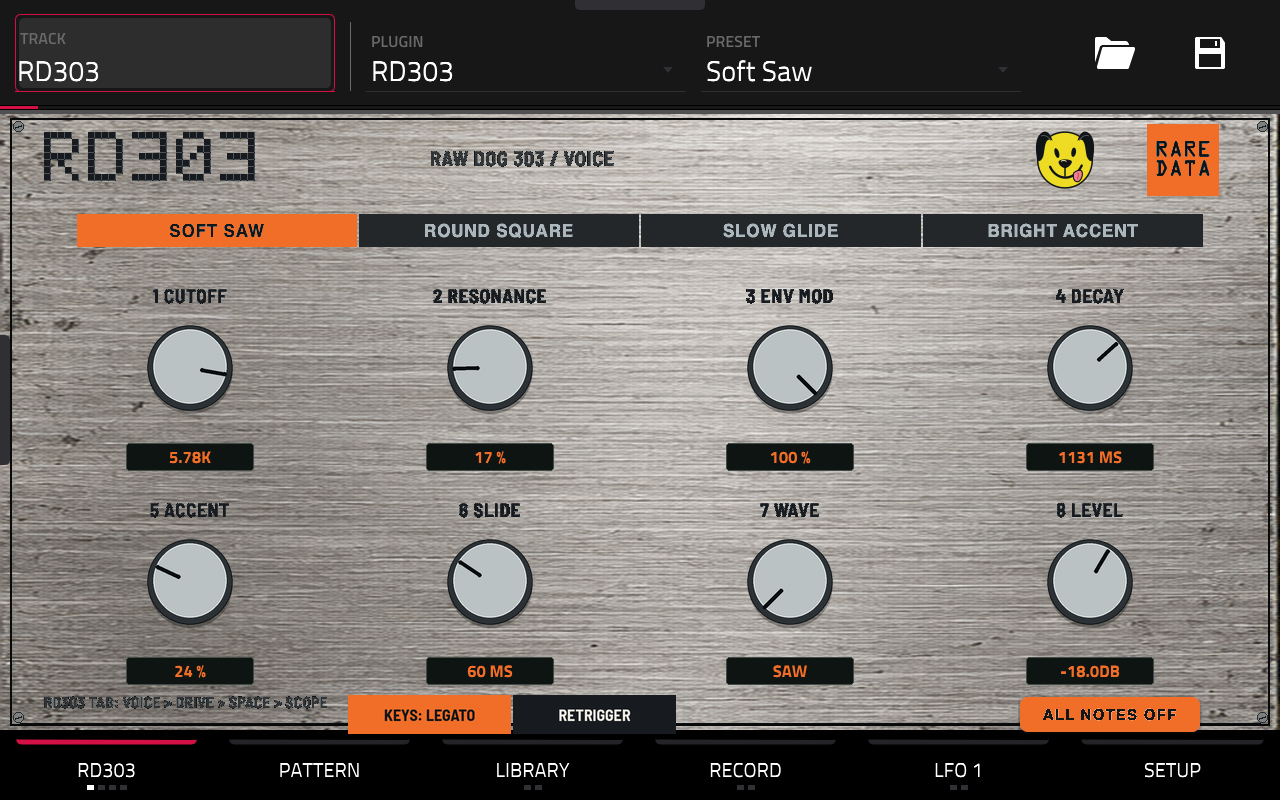Click the Raw Dog 303 / Voice title
This screenshot has height=800, width=1280.
pyautogui.click(x=522, y=159)
